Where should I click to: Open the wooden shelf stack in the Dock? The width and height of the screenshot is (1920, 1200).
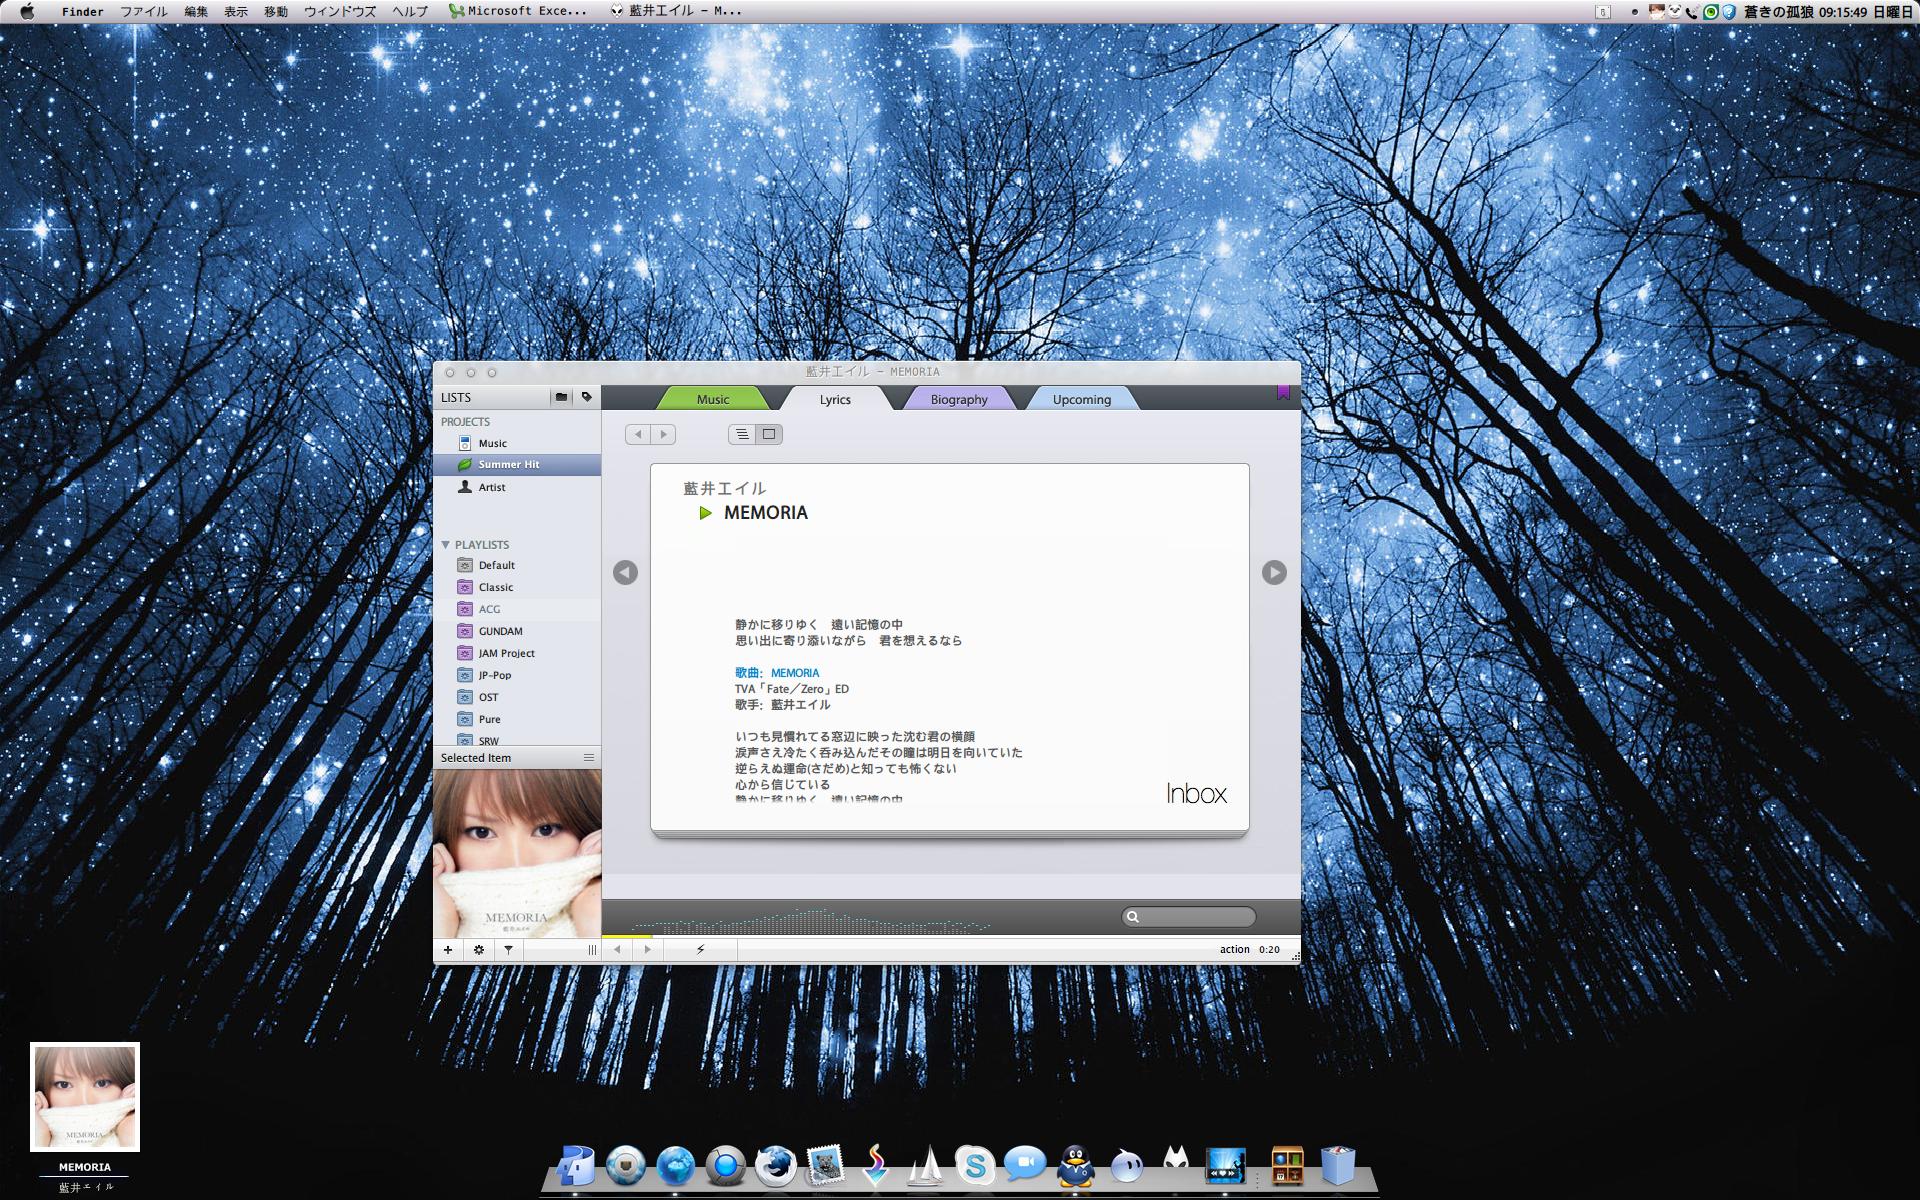click(x=1288, y=1166)
